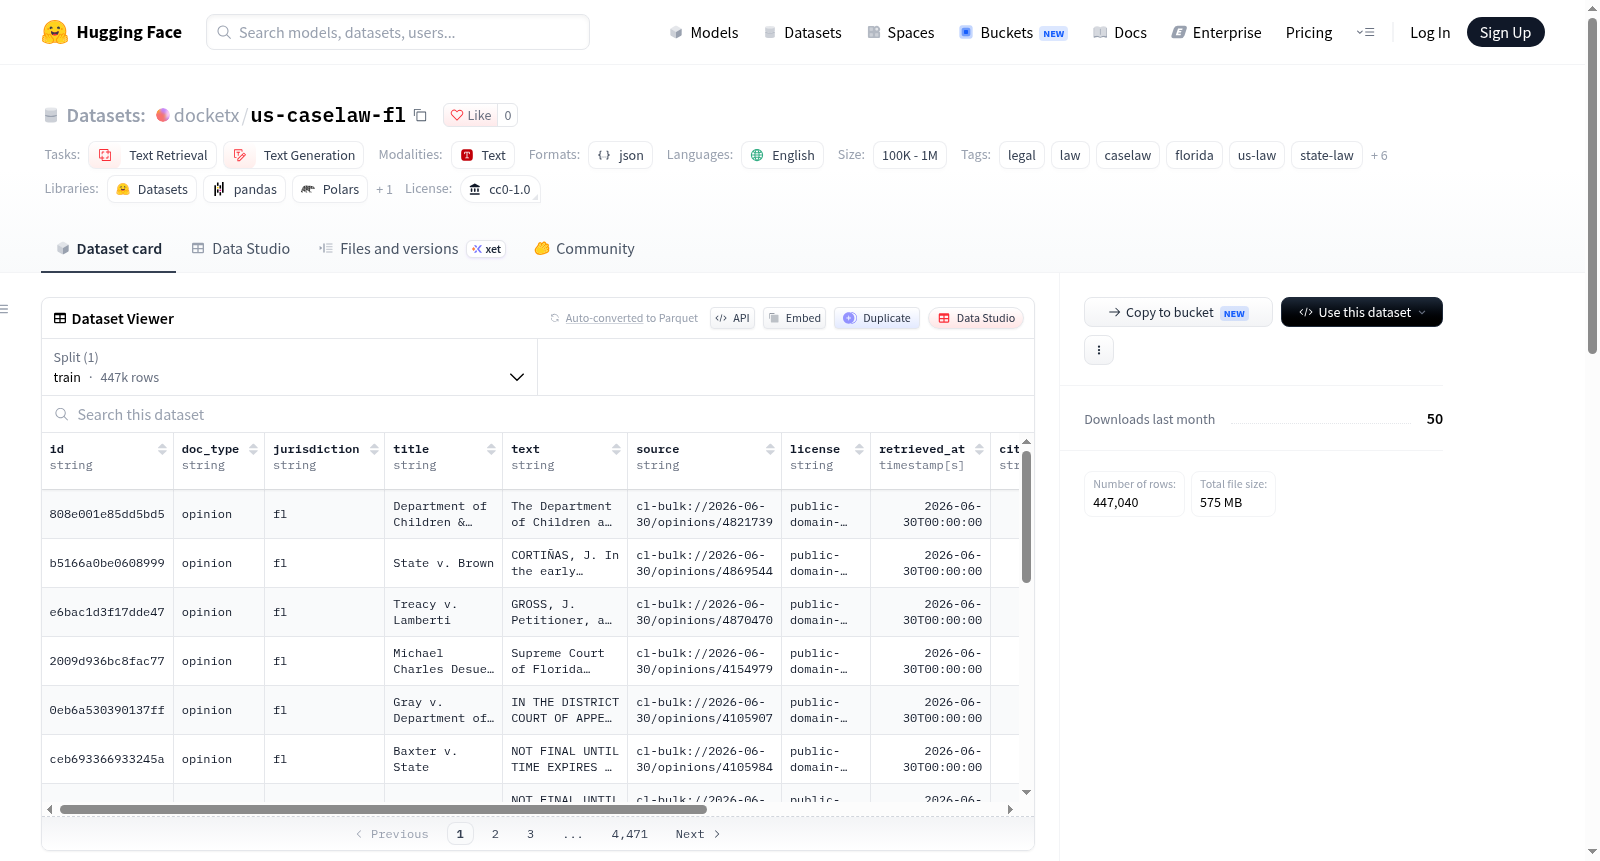1600x861 pixels.
Task: Click the English language tag
Action: (783, 155)
